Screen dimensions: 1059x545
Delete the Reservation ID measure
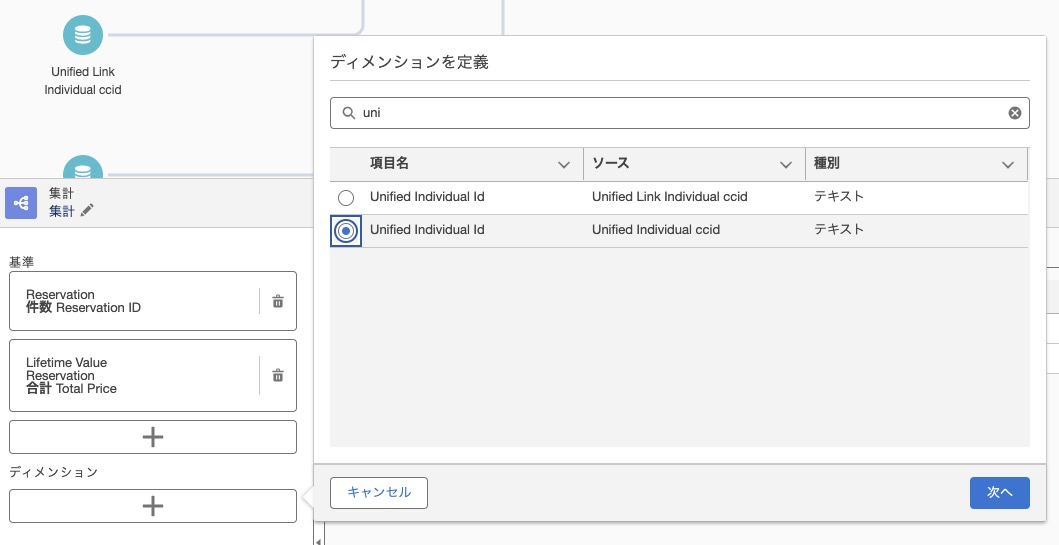coord(278,301)
